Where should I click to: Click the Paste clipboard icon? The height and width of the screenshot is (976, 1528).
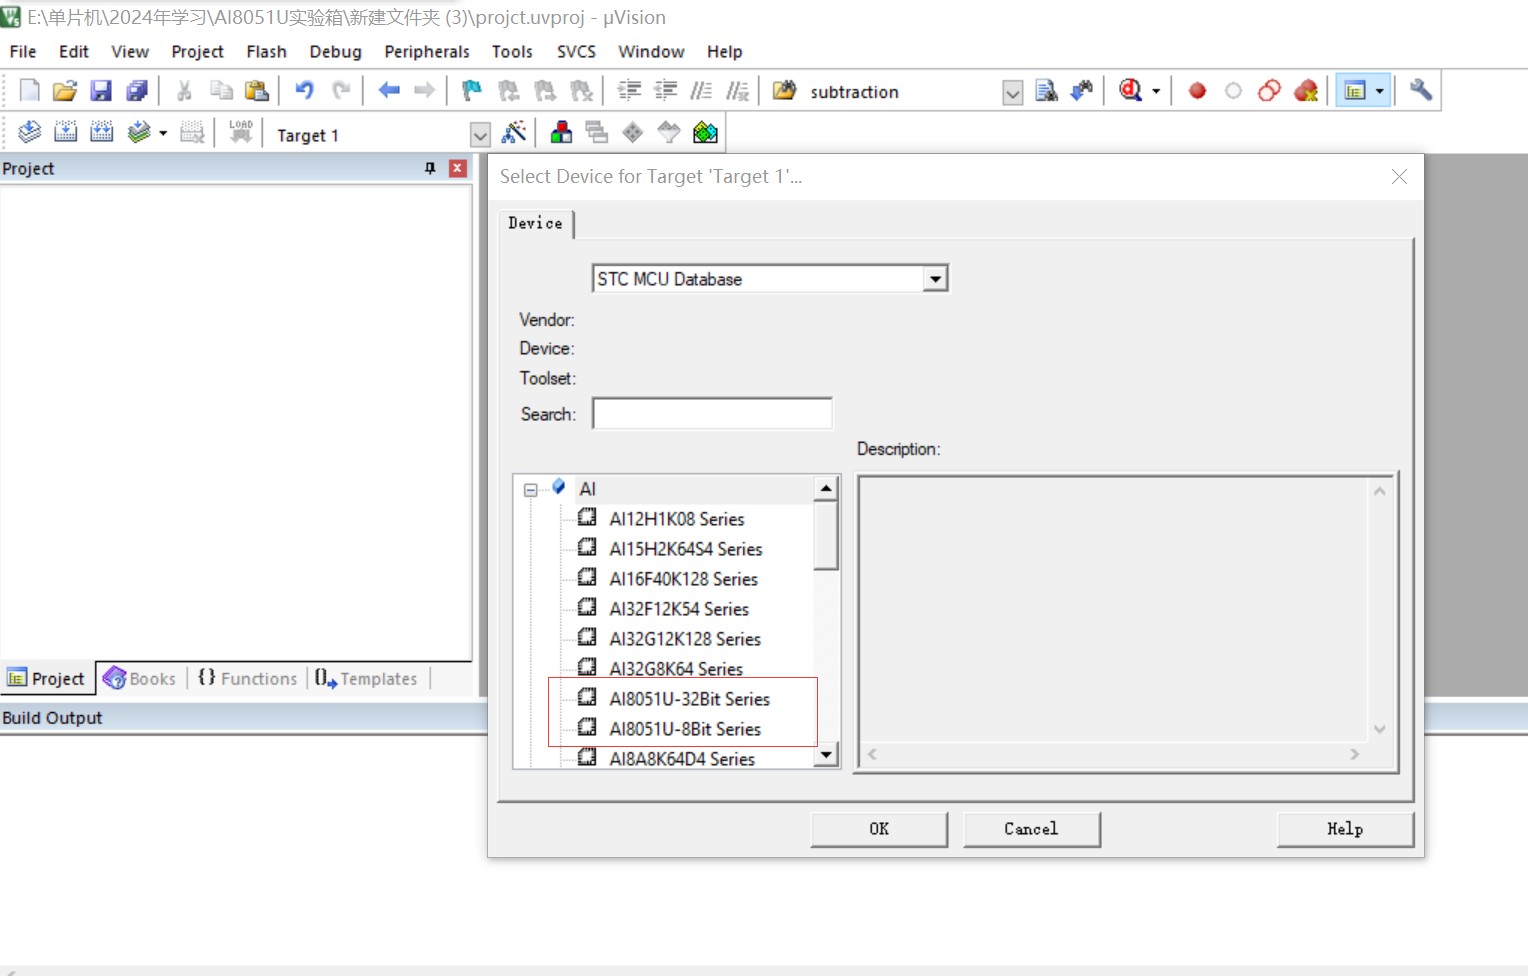257,91
